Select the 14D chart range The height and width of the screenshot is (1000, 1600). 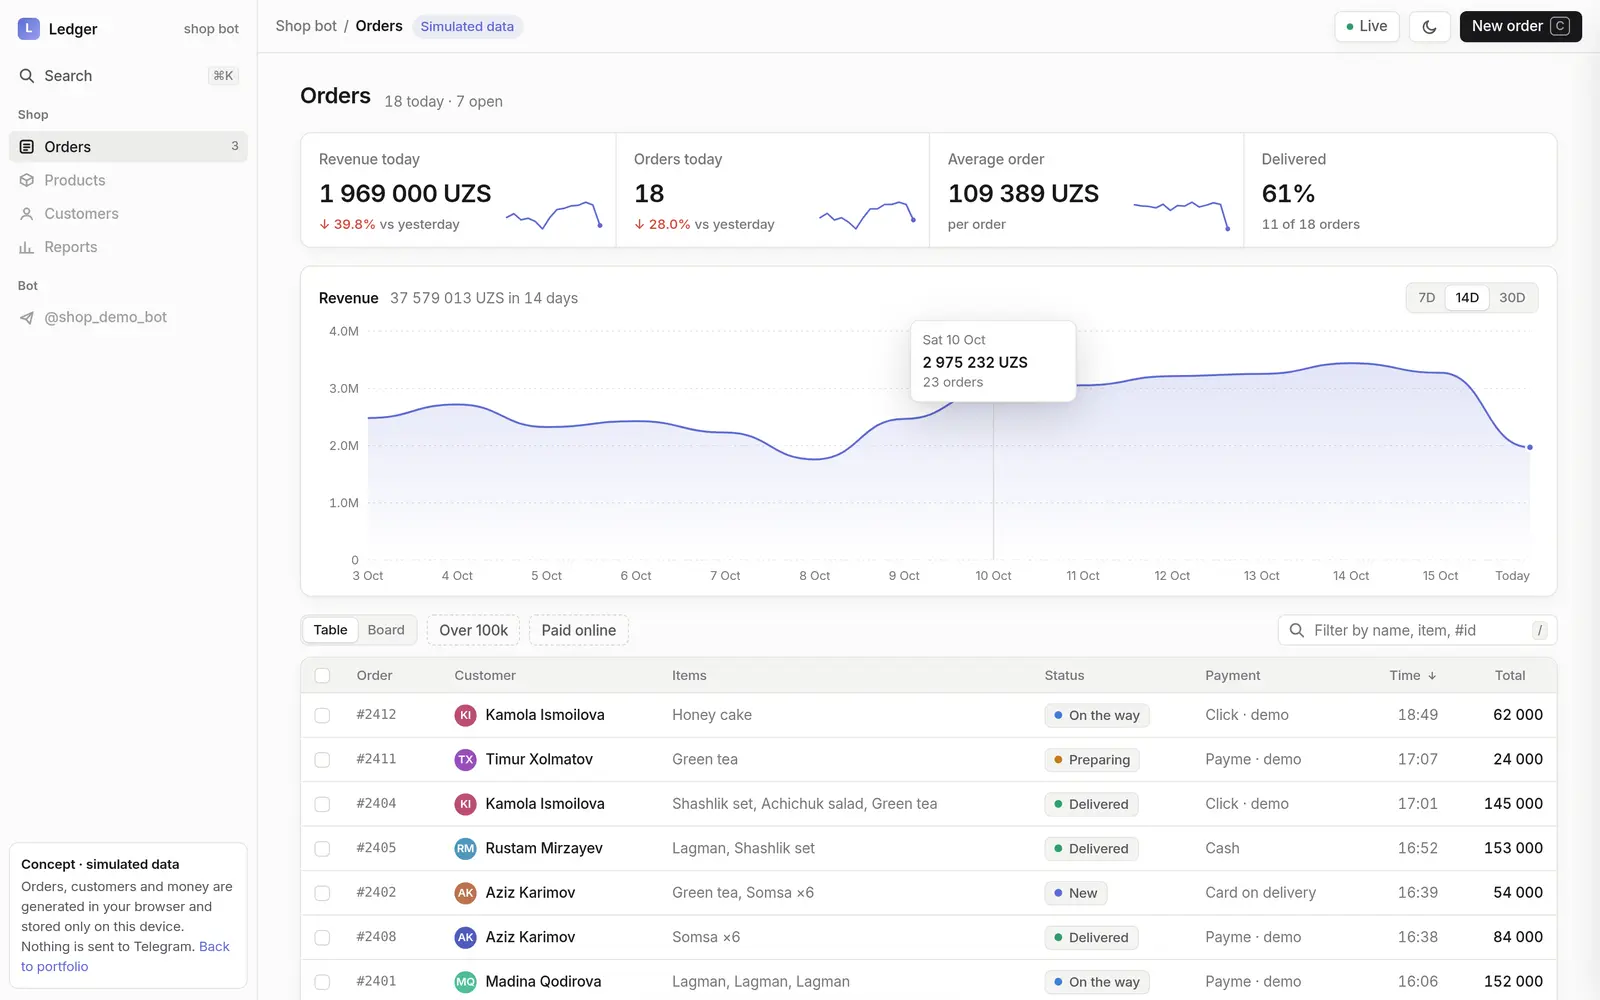coord(1467,298)
